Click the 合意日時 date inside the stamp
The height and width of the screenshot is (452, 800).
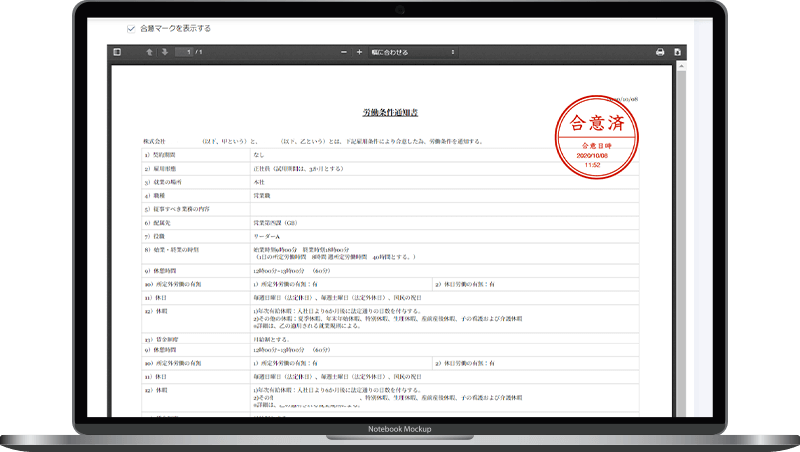coord(595,156)
